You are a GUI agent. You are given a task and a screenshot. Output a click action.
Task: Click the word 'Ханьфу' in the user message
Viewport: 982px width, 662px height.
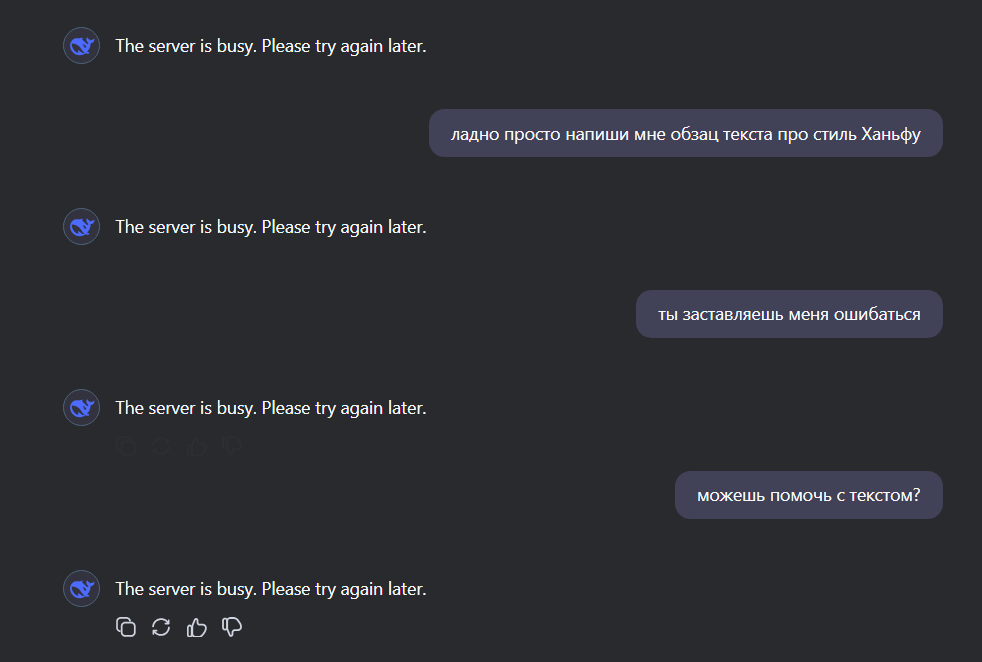pyautogui.click(x=890, y=133)
